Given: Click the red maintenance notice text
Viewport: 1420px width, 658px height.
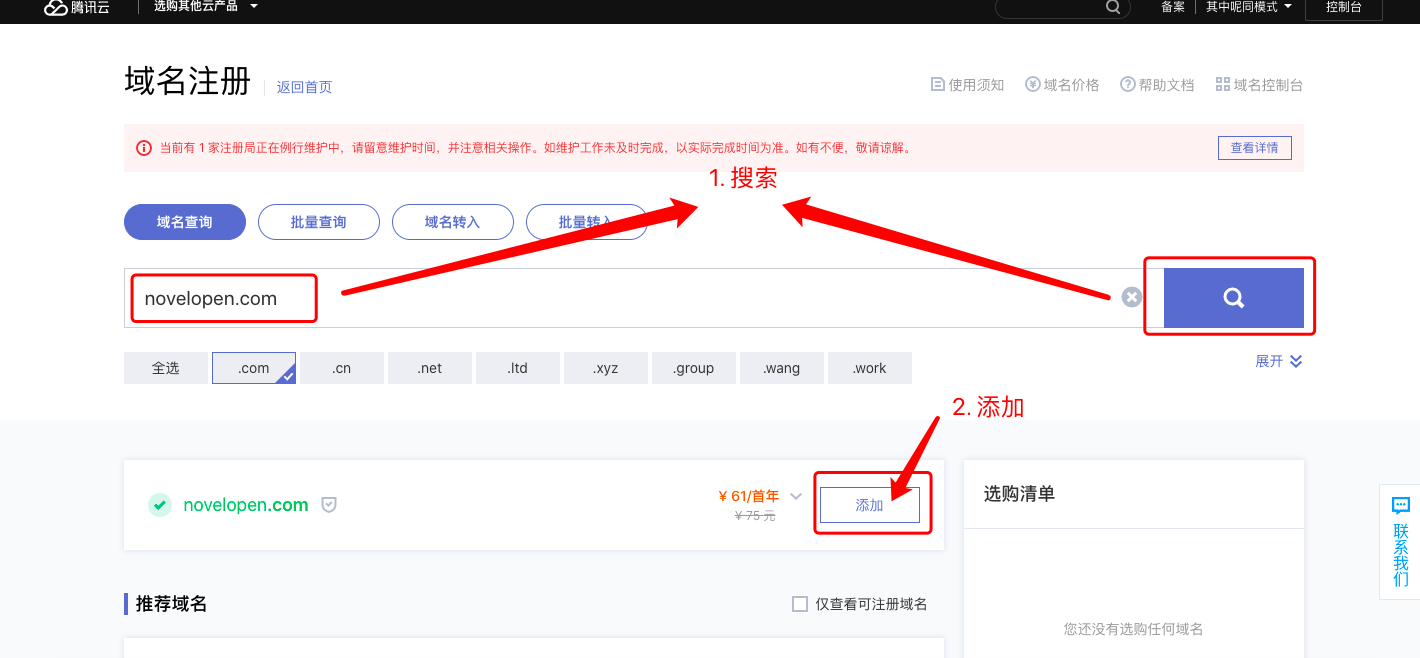Looking at the screenshot, I should pos(537,148).
